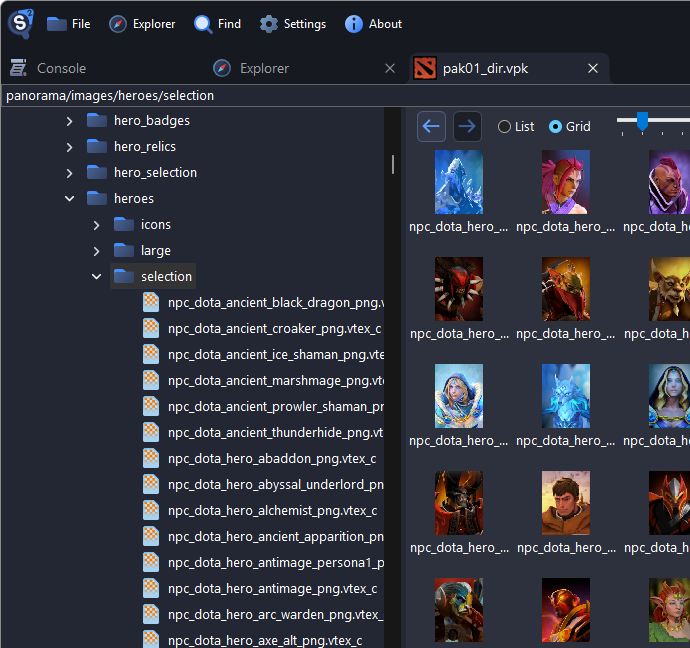Click texture icon of npc_dota_hero_abaddon file
Screen dimensions: 690x648
point(151,458)
